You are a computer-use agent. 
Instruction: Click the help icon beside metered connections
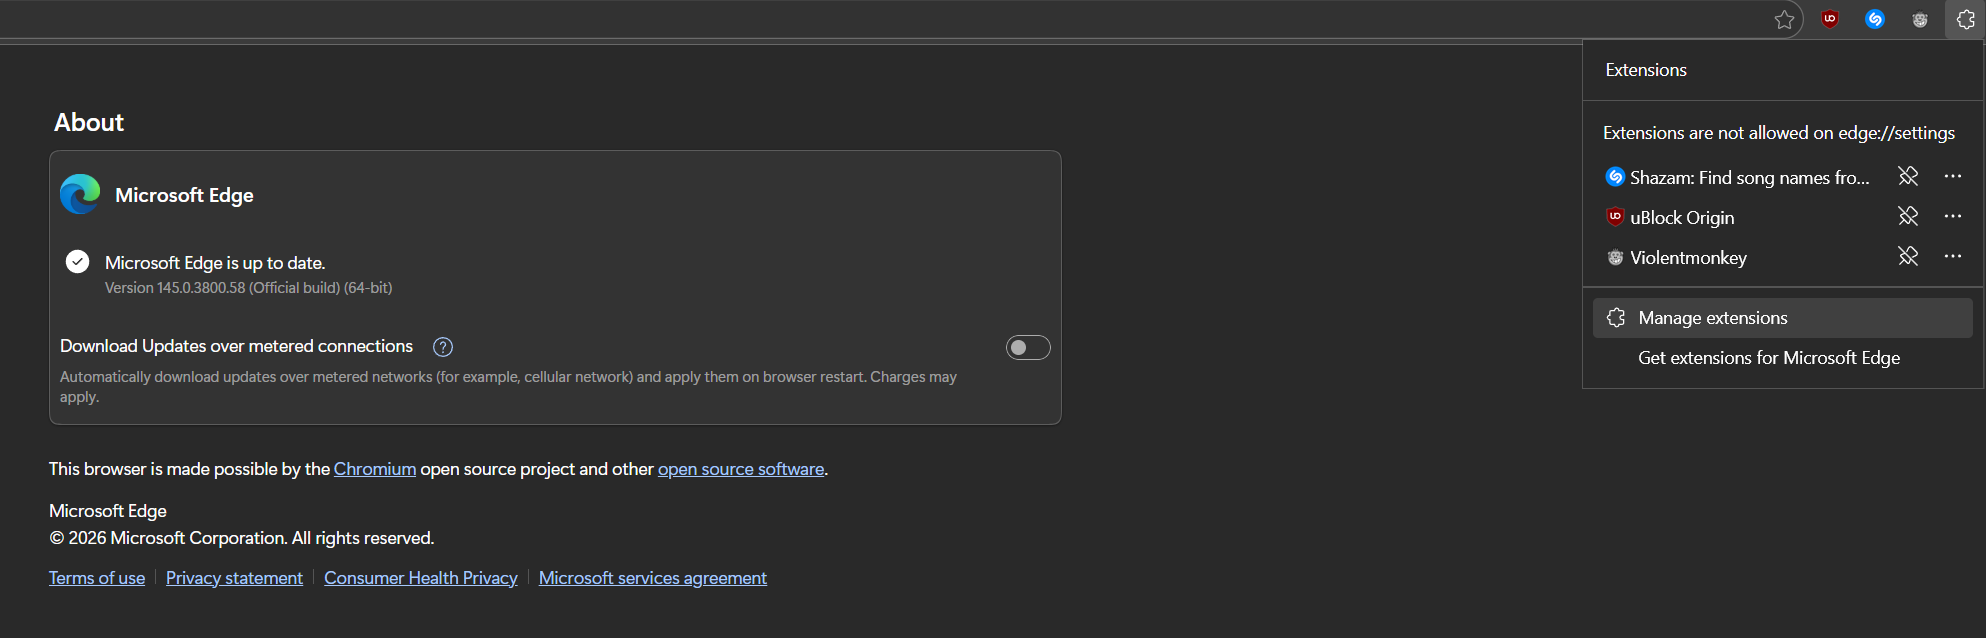(443, 347)
